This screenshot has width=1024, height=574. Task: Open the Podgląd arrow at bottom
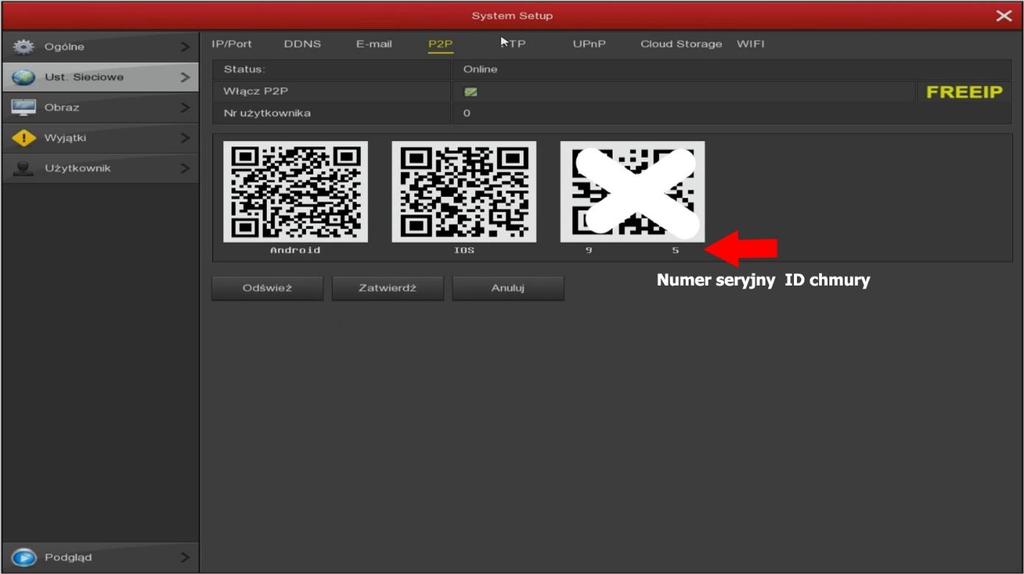(x=185, y=557)
